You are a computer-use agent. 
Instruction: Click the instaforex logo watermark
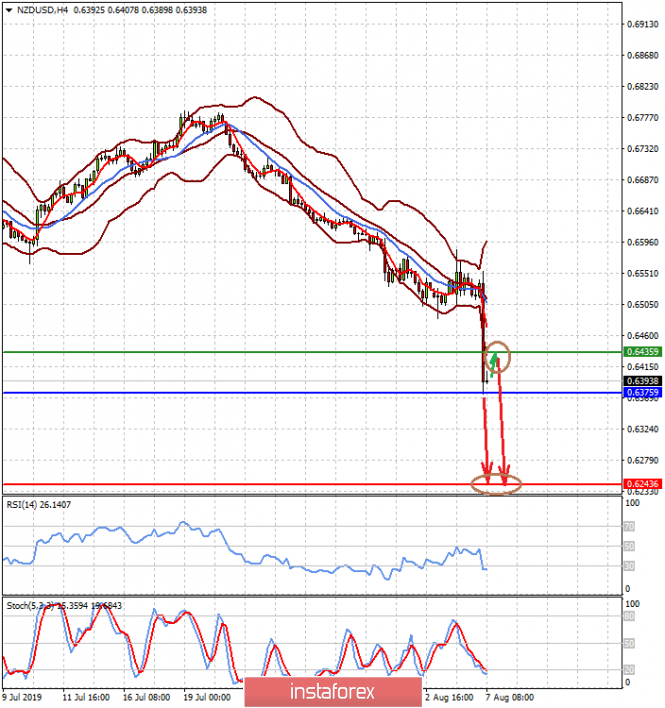(x=332, y=691)
